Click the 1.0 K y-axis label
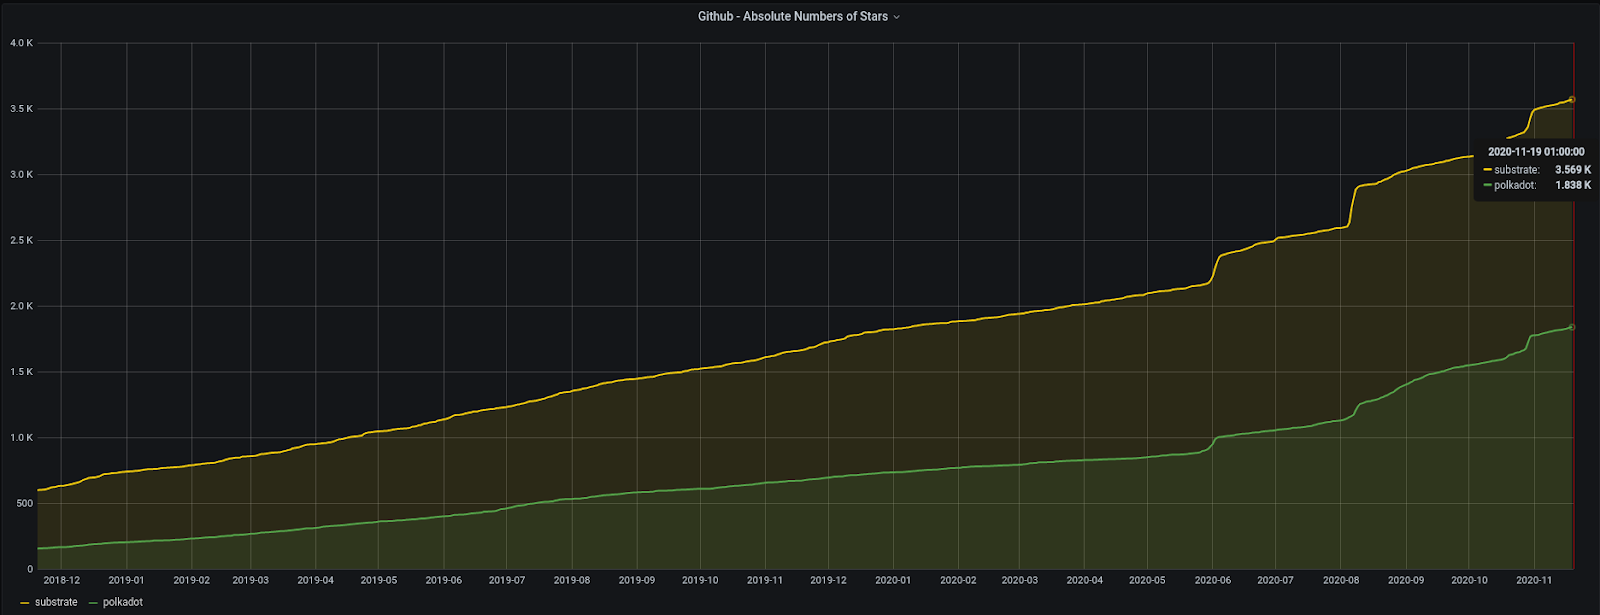 (21, 438)
